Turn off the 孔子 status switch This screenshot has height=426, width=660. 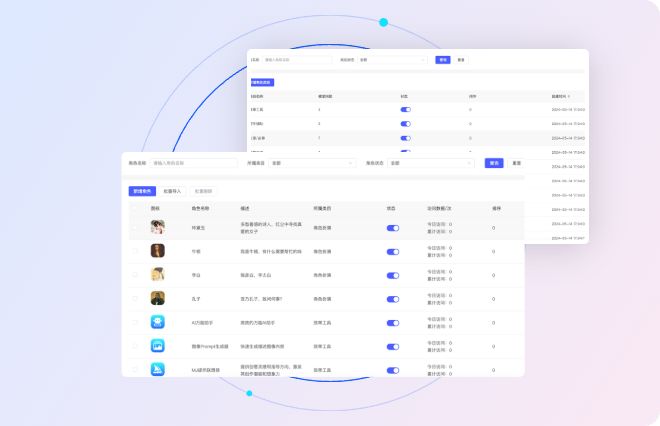coord(392,298)
